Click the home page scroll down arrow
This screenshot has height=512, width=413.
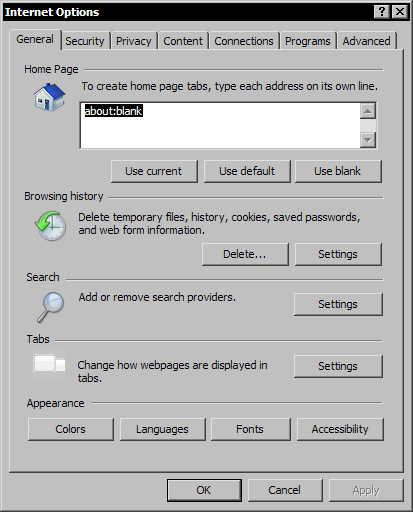368,140
